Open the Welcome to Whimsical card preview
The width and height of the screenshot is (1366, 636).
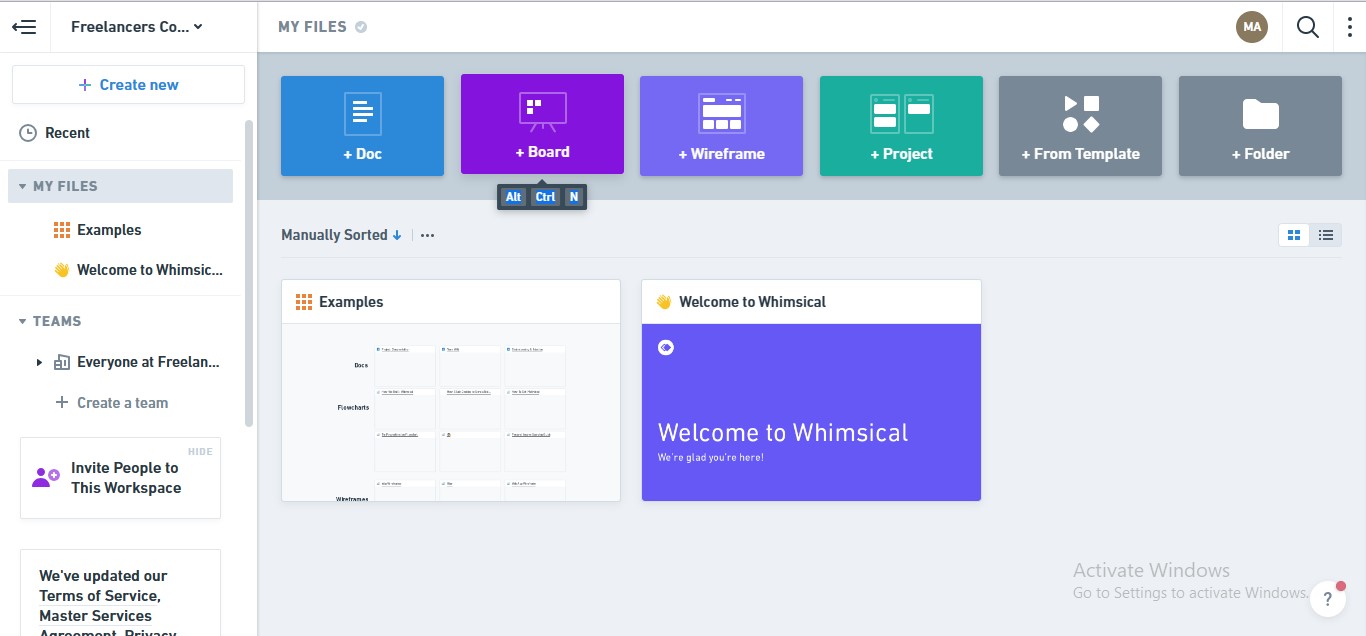pyautogui.click(x=811, y=412)
